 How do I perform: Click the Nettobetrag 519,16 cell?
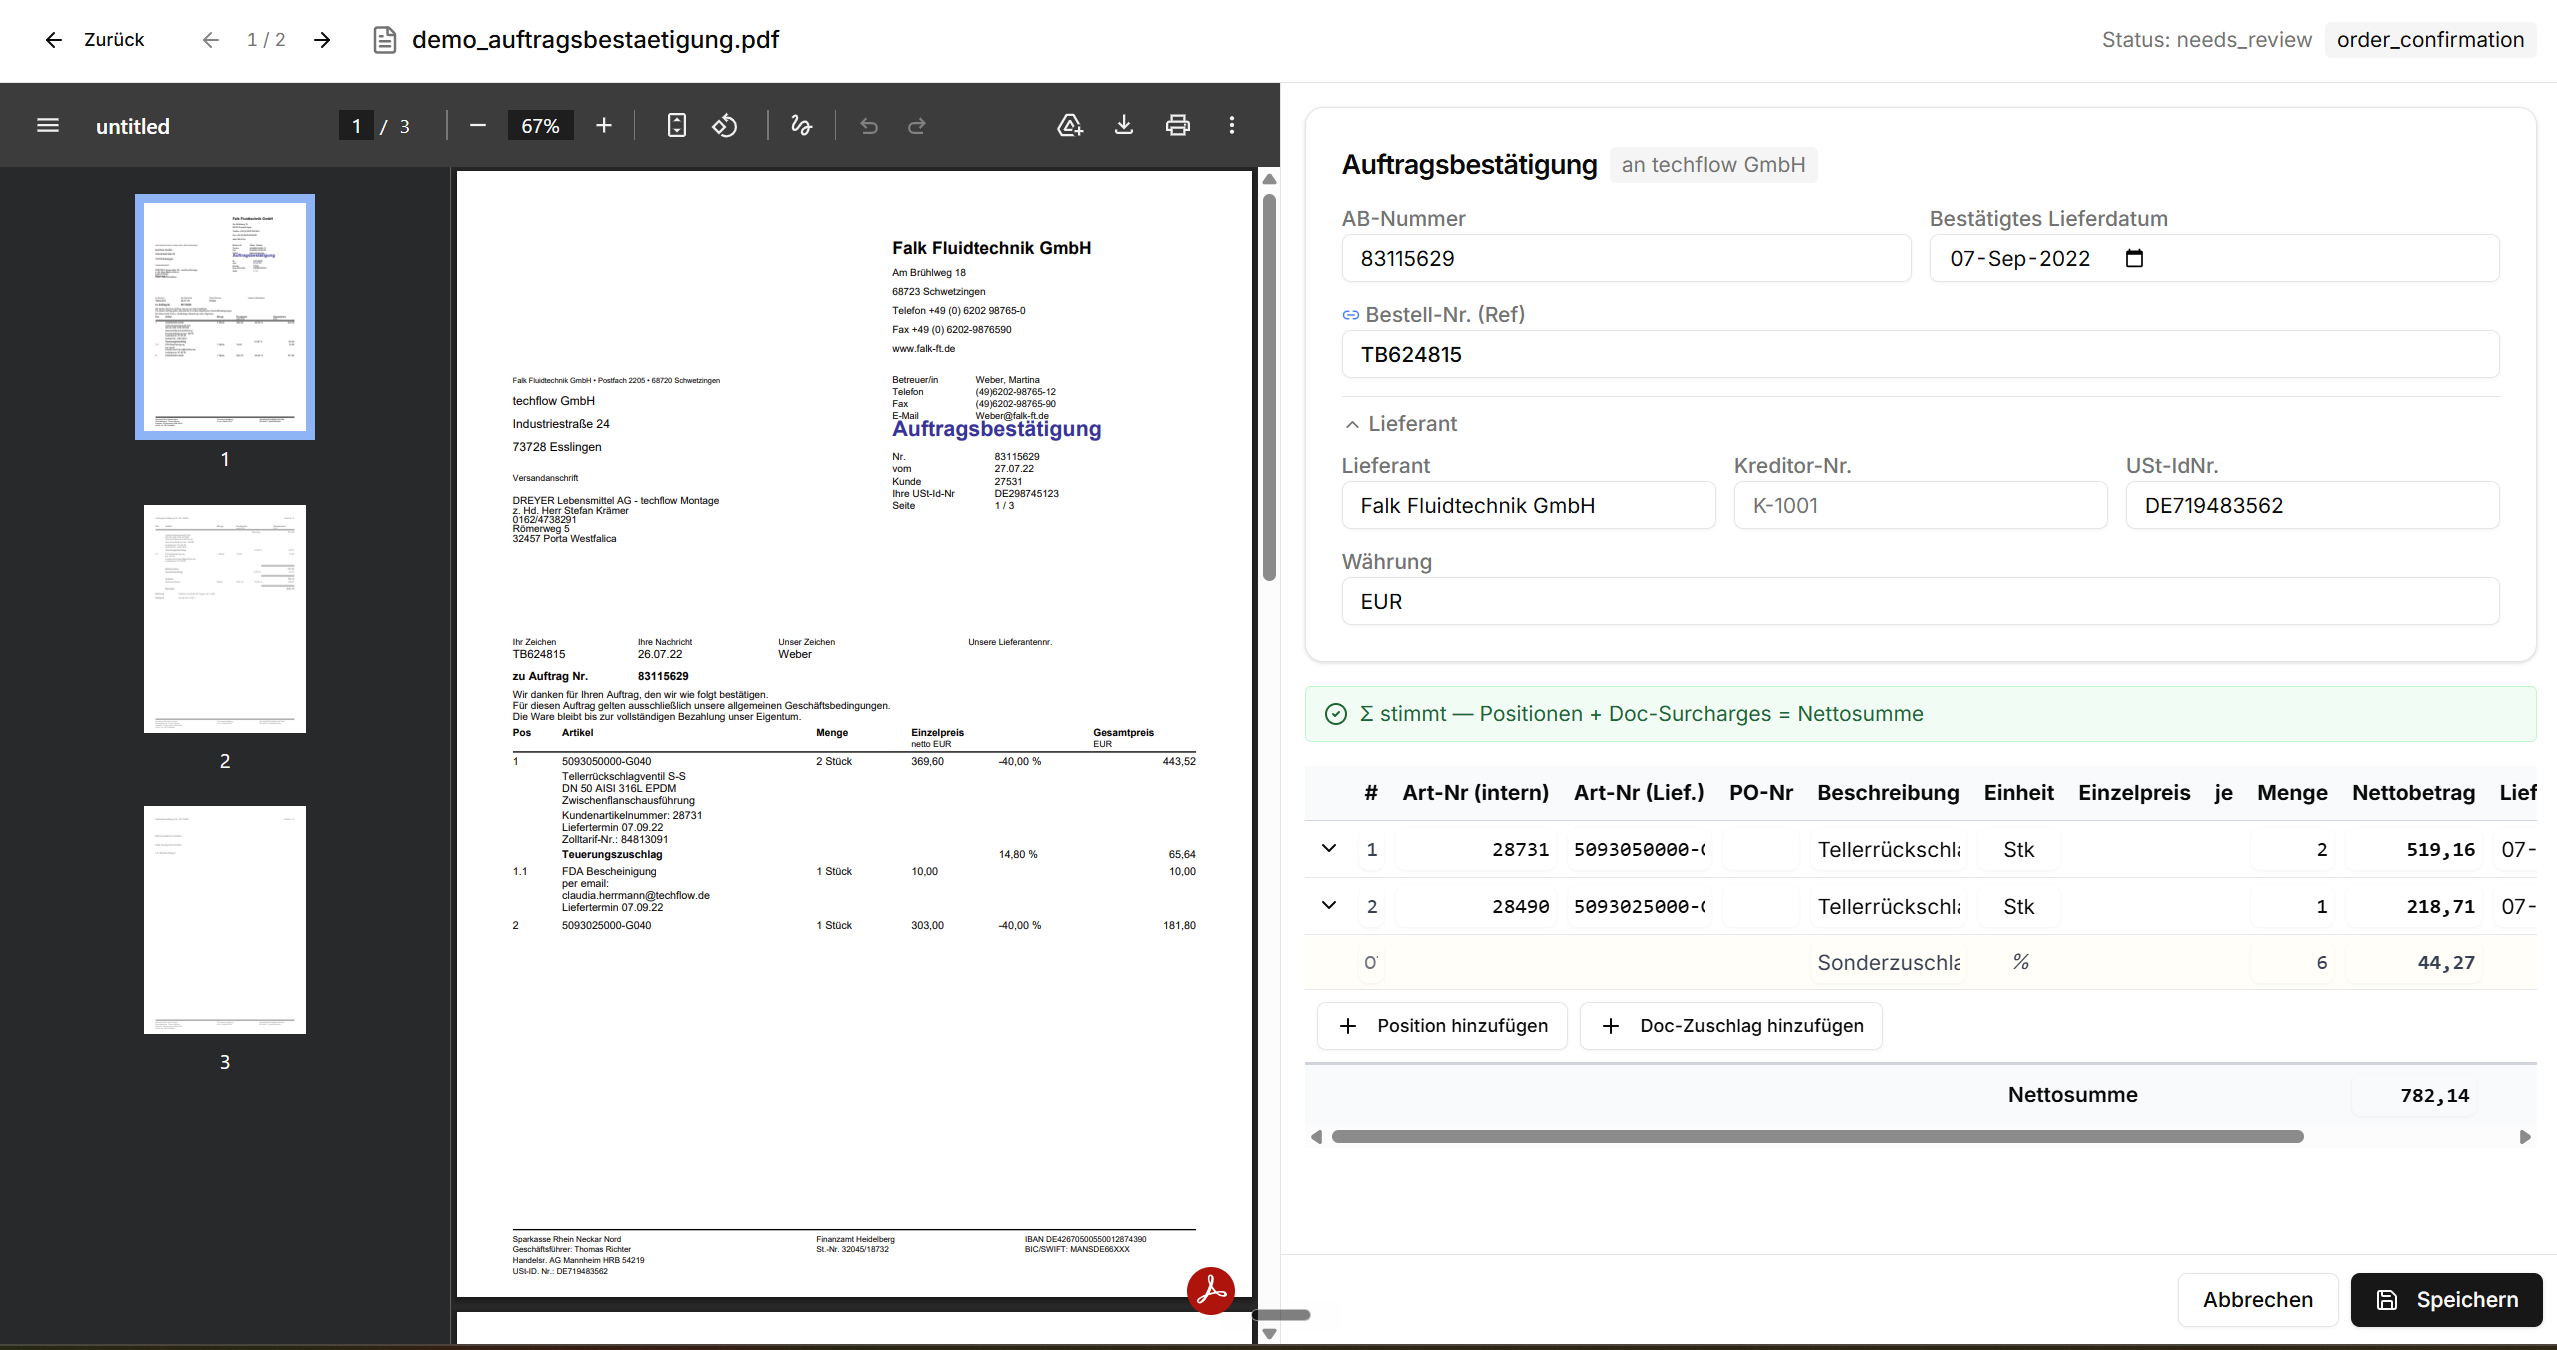pyautogui.click(x=2414, y=849)
